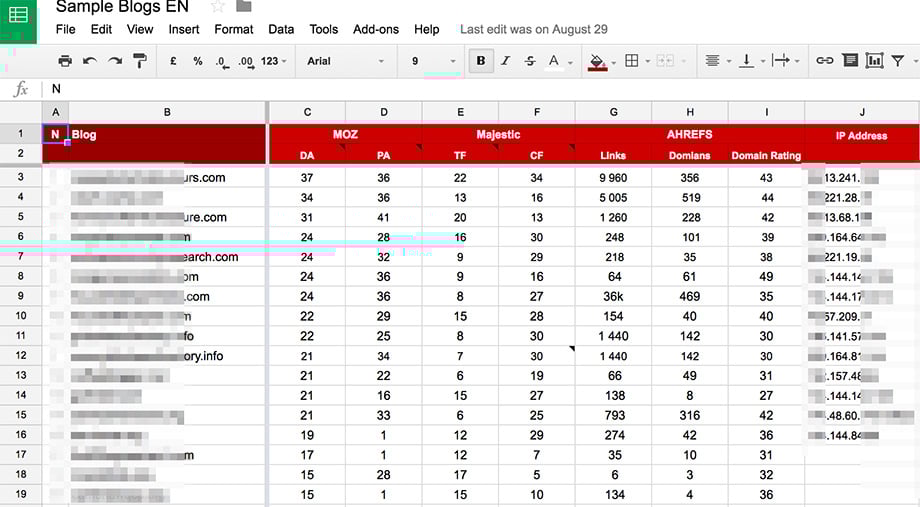Click the print icon in the toolbar

[x=65, y=61]
